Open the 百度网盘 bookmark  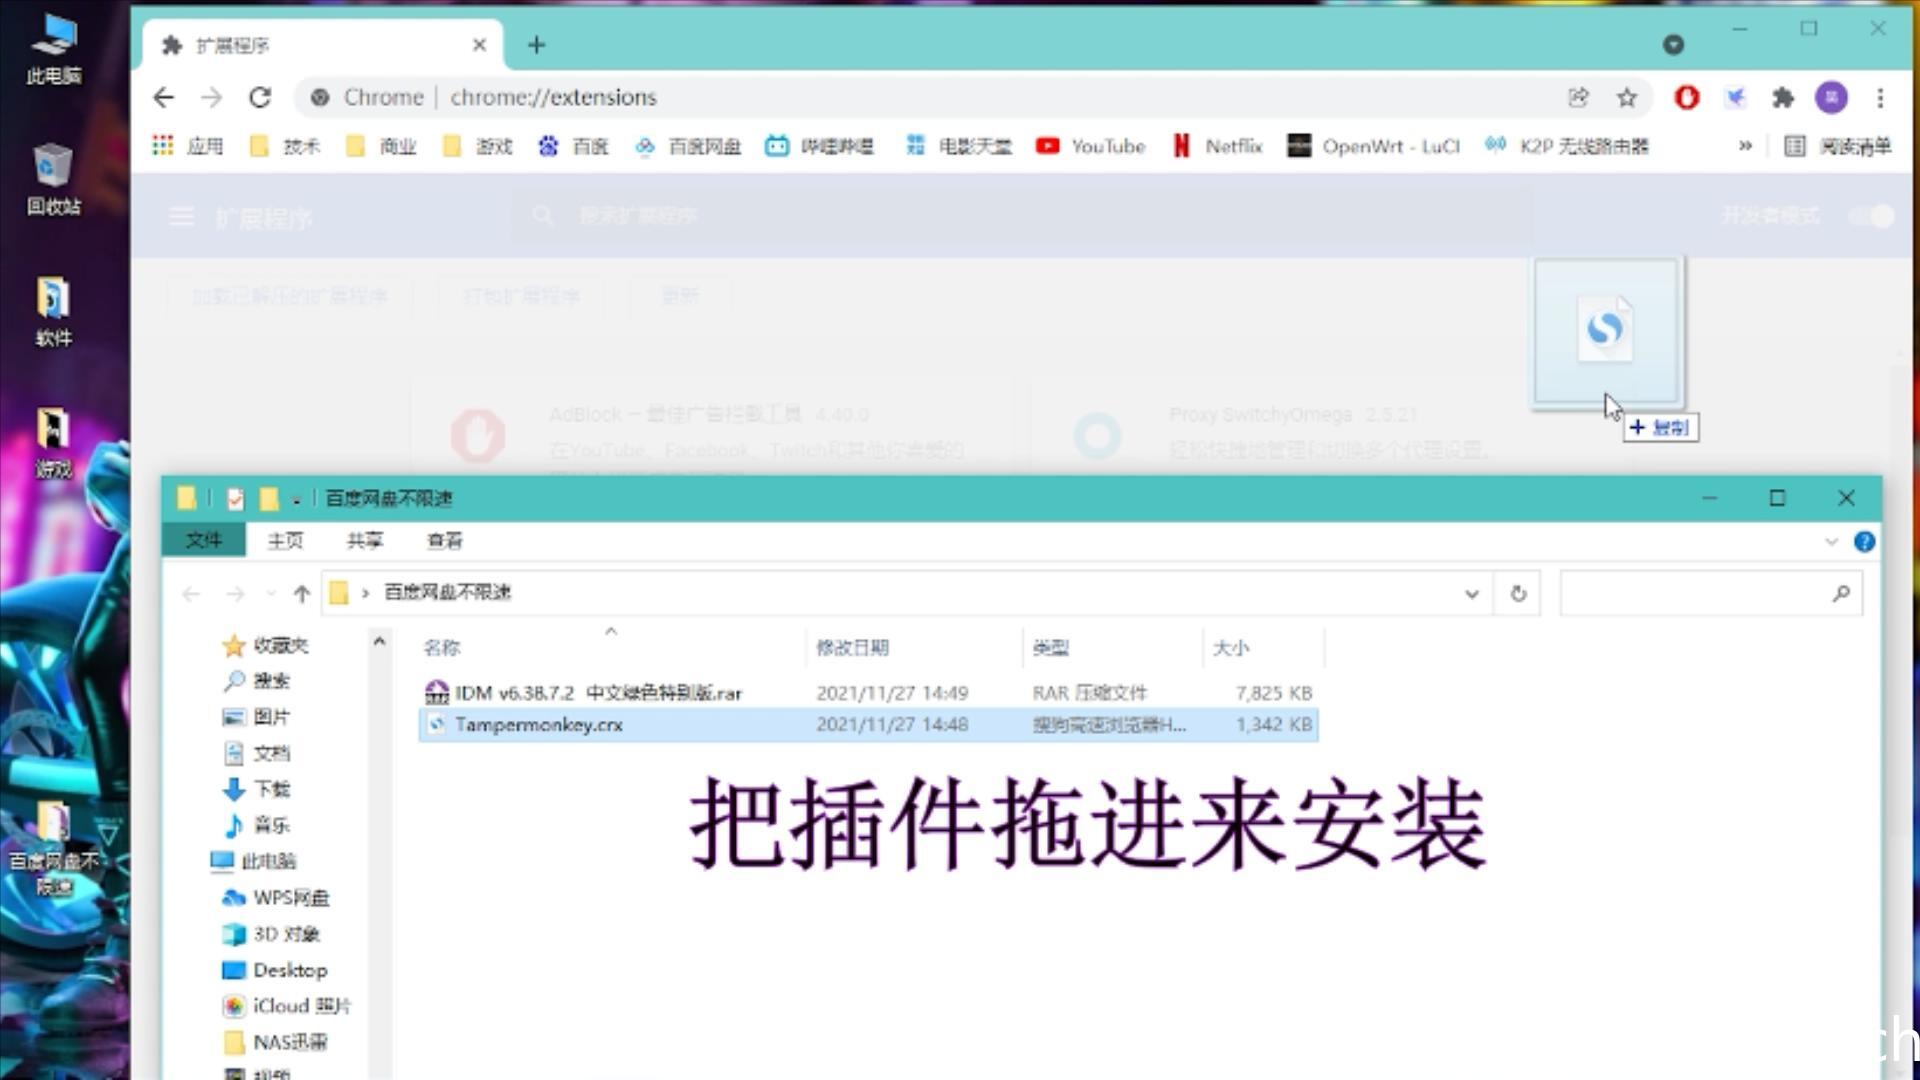tap(688, 146)
